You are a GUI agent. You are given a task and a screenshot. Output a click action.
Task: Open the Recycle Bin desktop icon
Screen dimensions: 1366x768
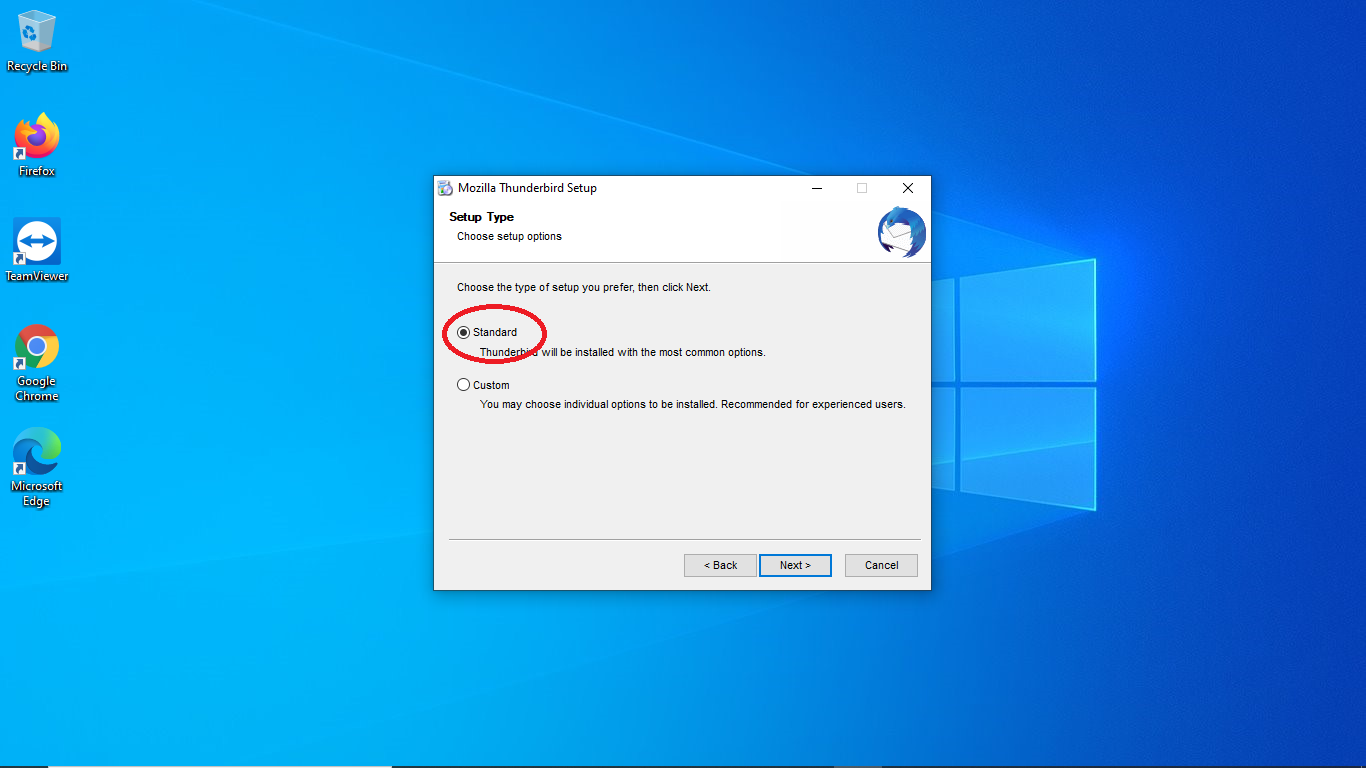37,42
